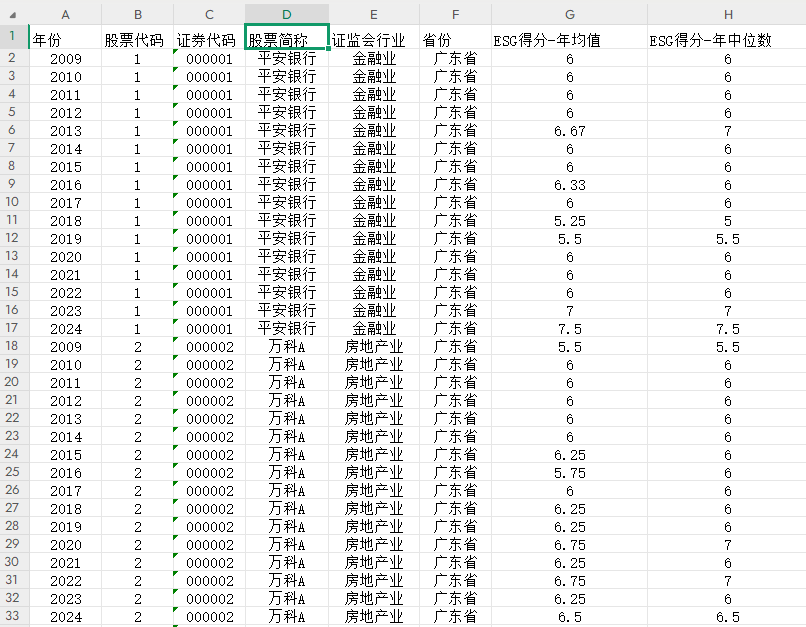Click year cell 2009 in row 2
This screenshot has height=627, width=806.
coord(65,59)
